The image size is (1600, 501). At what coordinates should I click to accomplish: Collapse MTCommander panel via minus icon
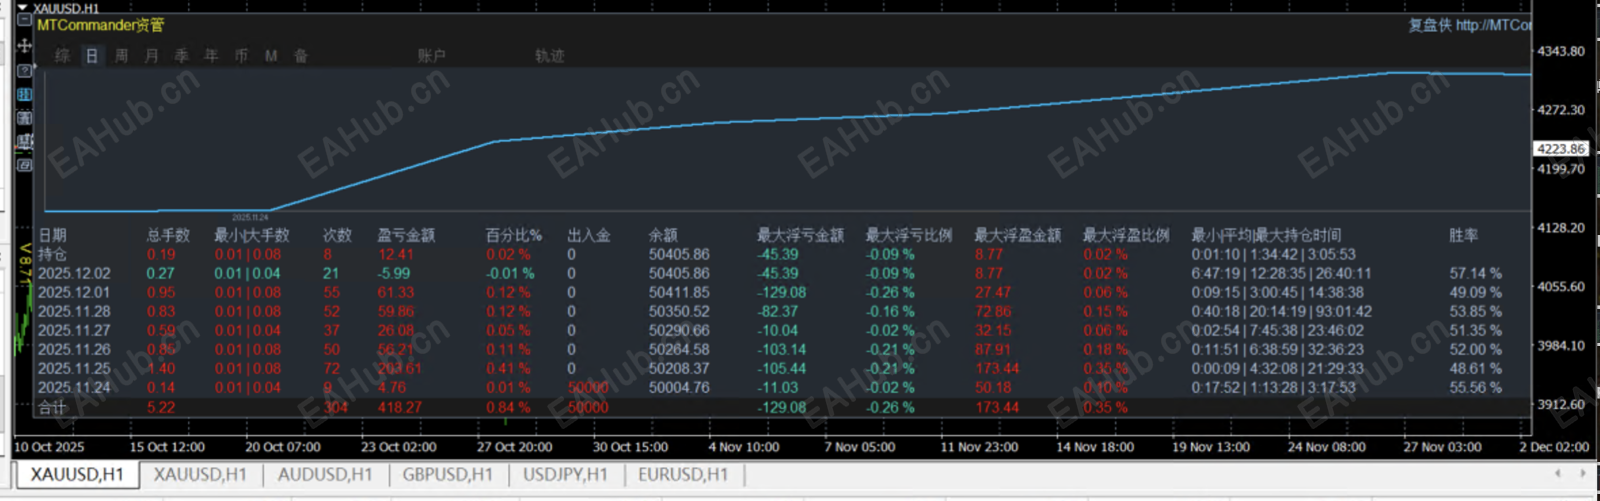pos(25,20)
